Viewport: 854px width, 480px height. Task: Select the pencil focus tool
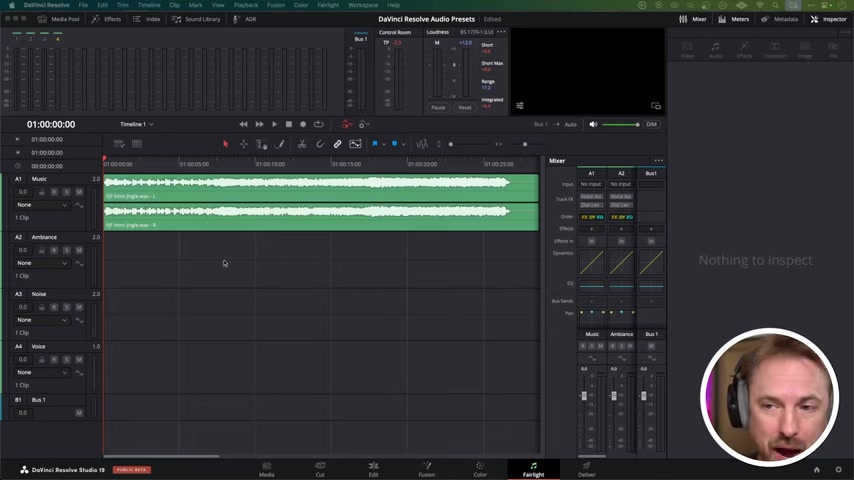click(x=279, y=144)
